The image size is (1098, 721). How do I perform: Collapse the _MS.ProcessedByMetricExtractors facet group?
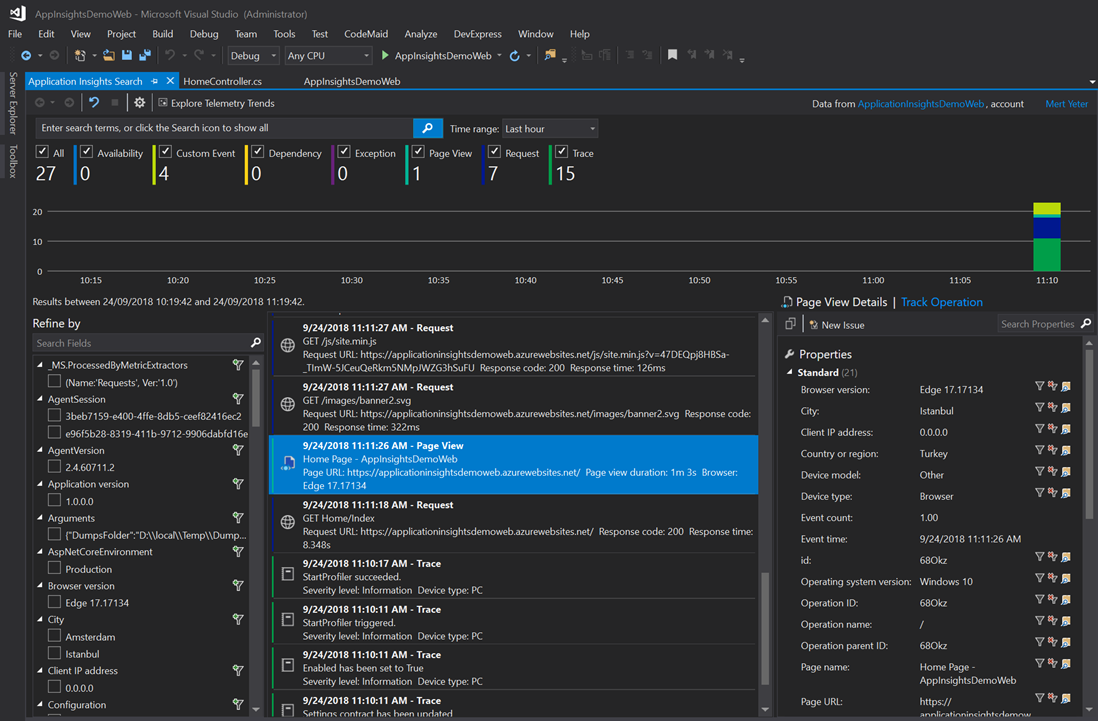[x=40, y=365]
